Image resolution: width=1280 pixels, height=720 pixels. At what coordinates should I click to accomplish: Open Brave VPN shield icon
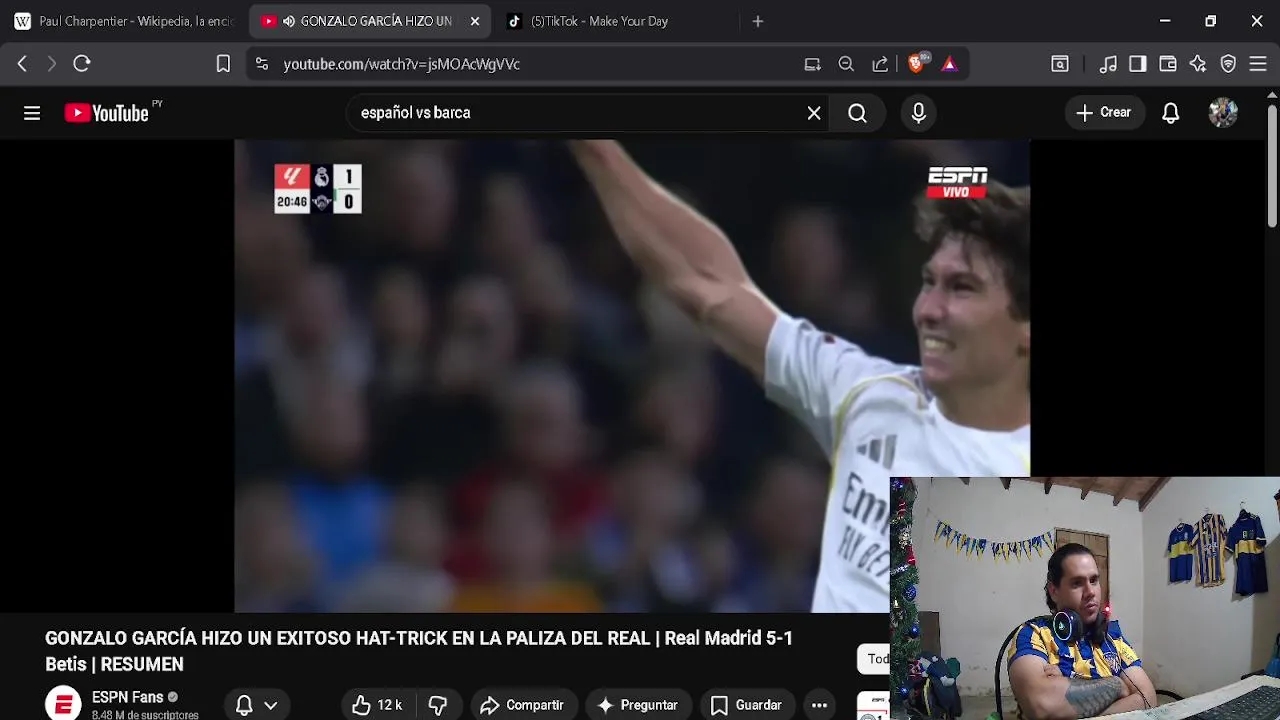[1228, 64]
